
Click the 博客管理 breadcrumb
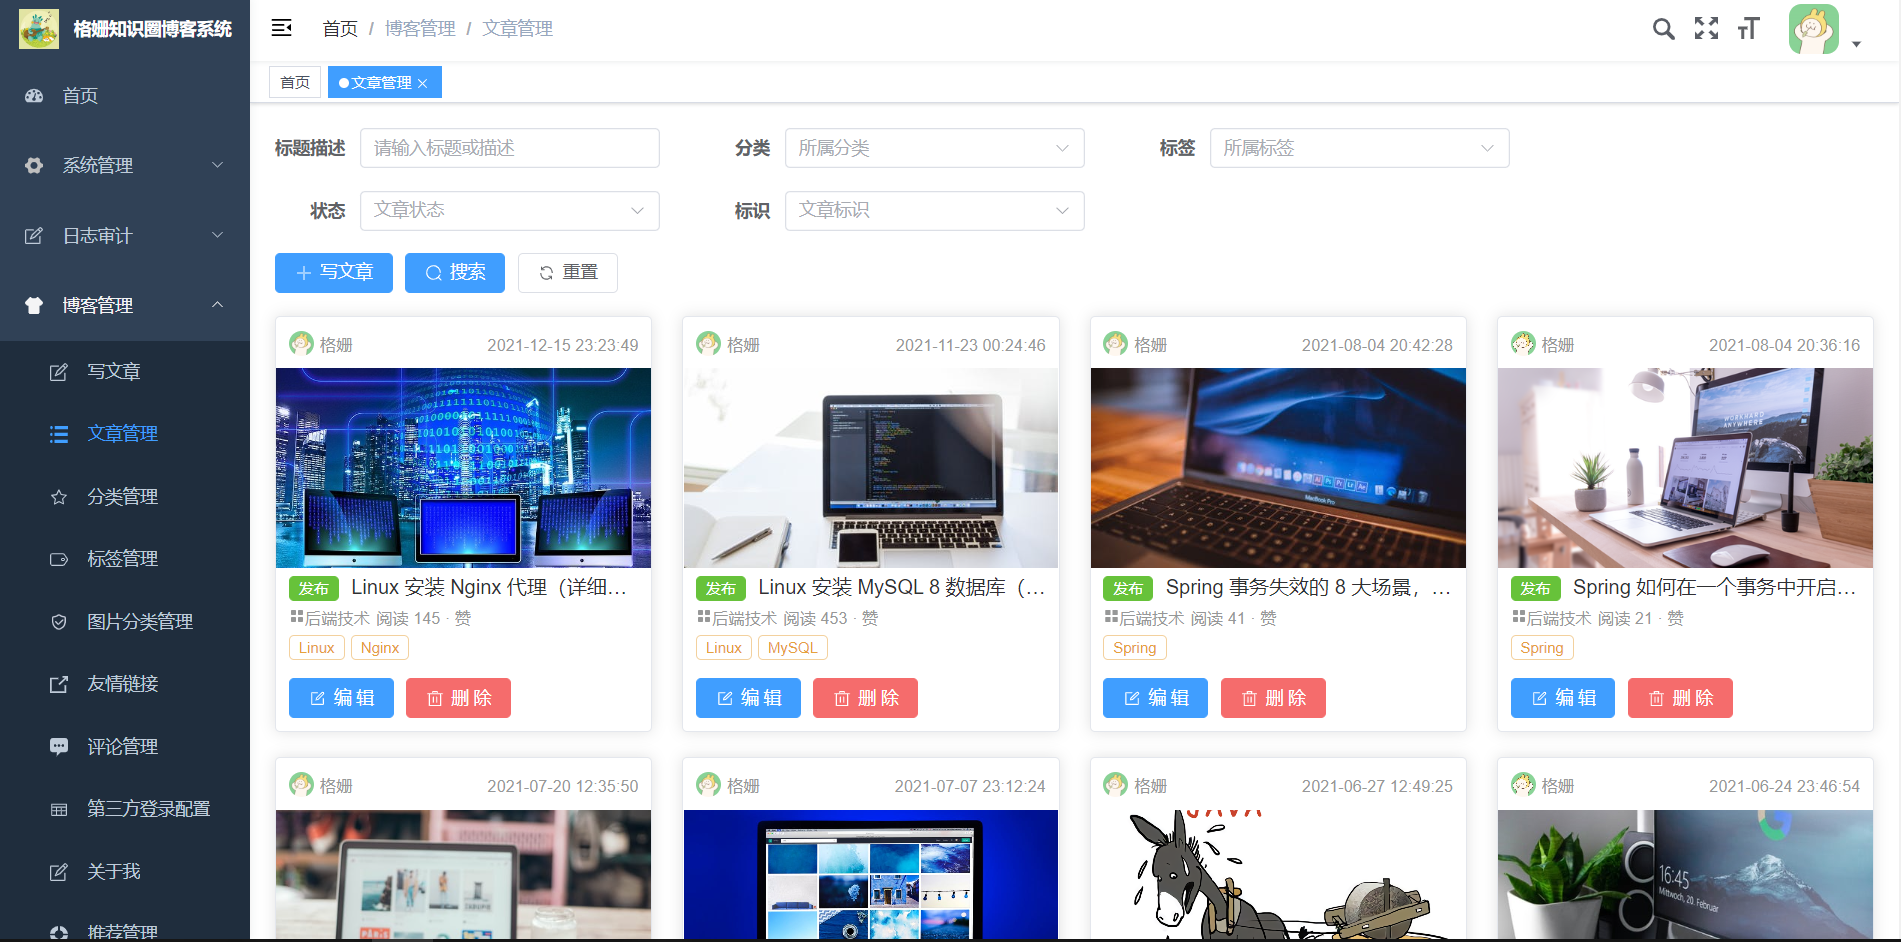420,29
